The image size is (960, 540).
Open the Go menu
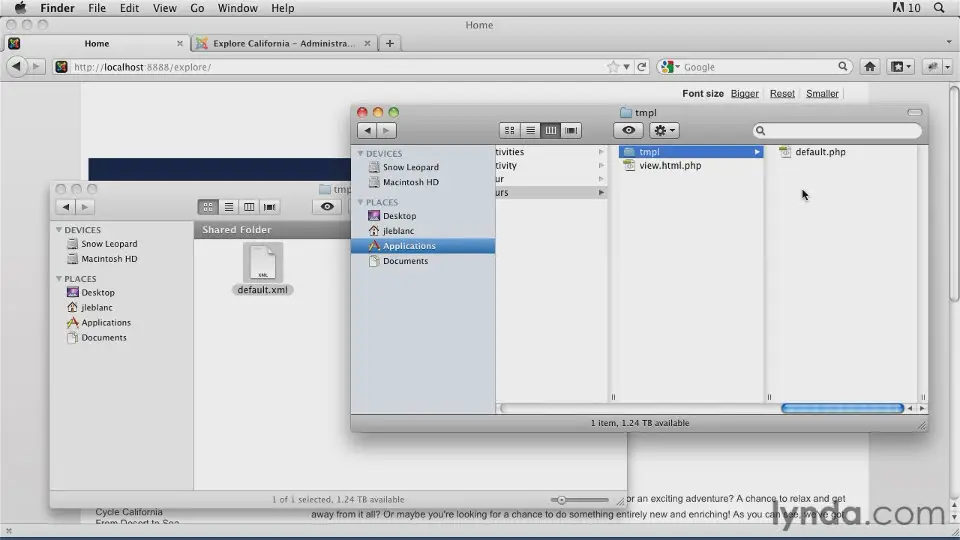(x=197, y=8)
